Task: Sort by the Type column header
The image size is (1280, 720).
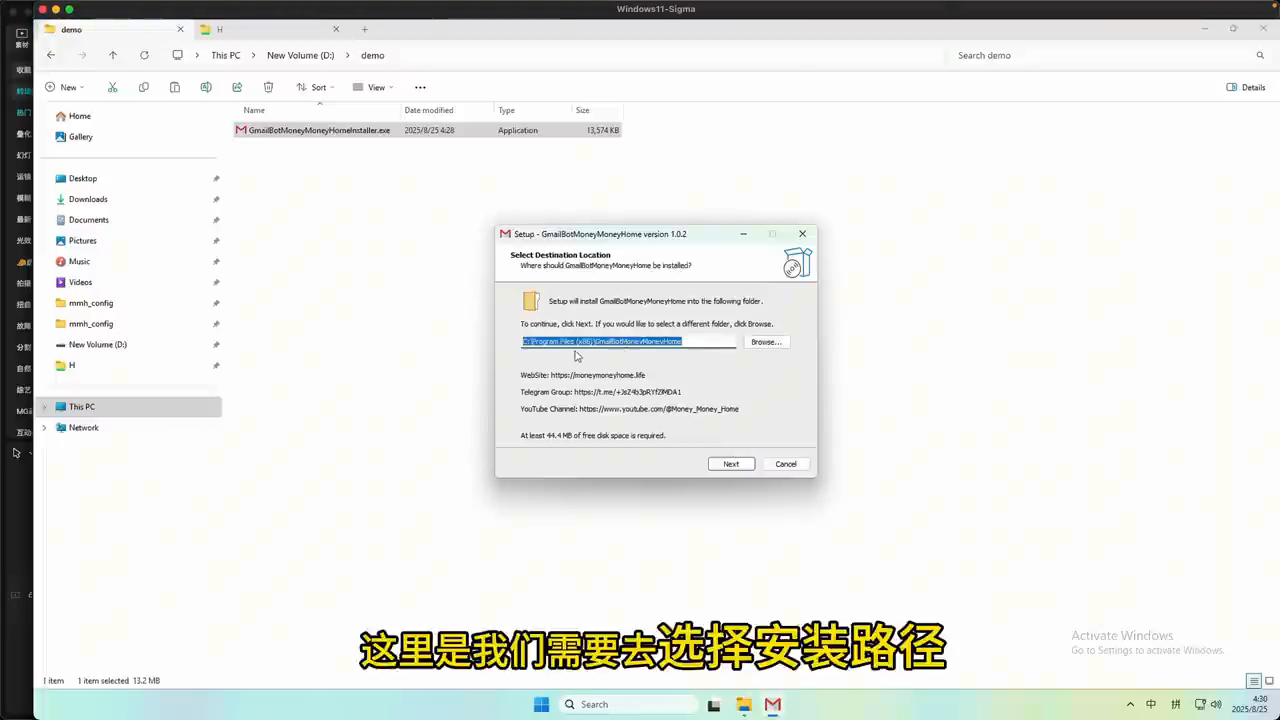Action: [532, 110]
